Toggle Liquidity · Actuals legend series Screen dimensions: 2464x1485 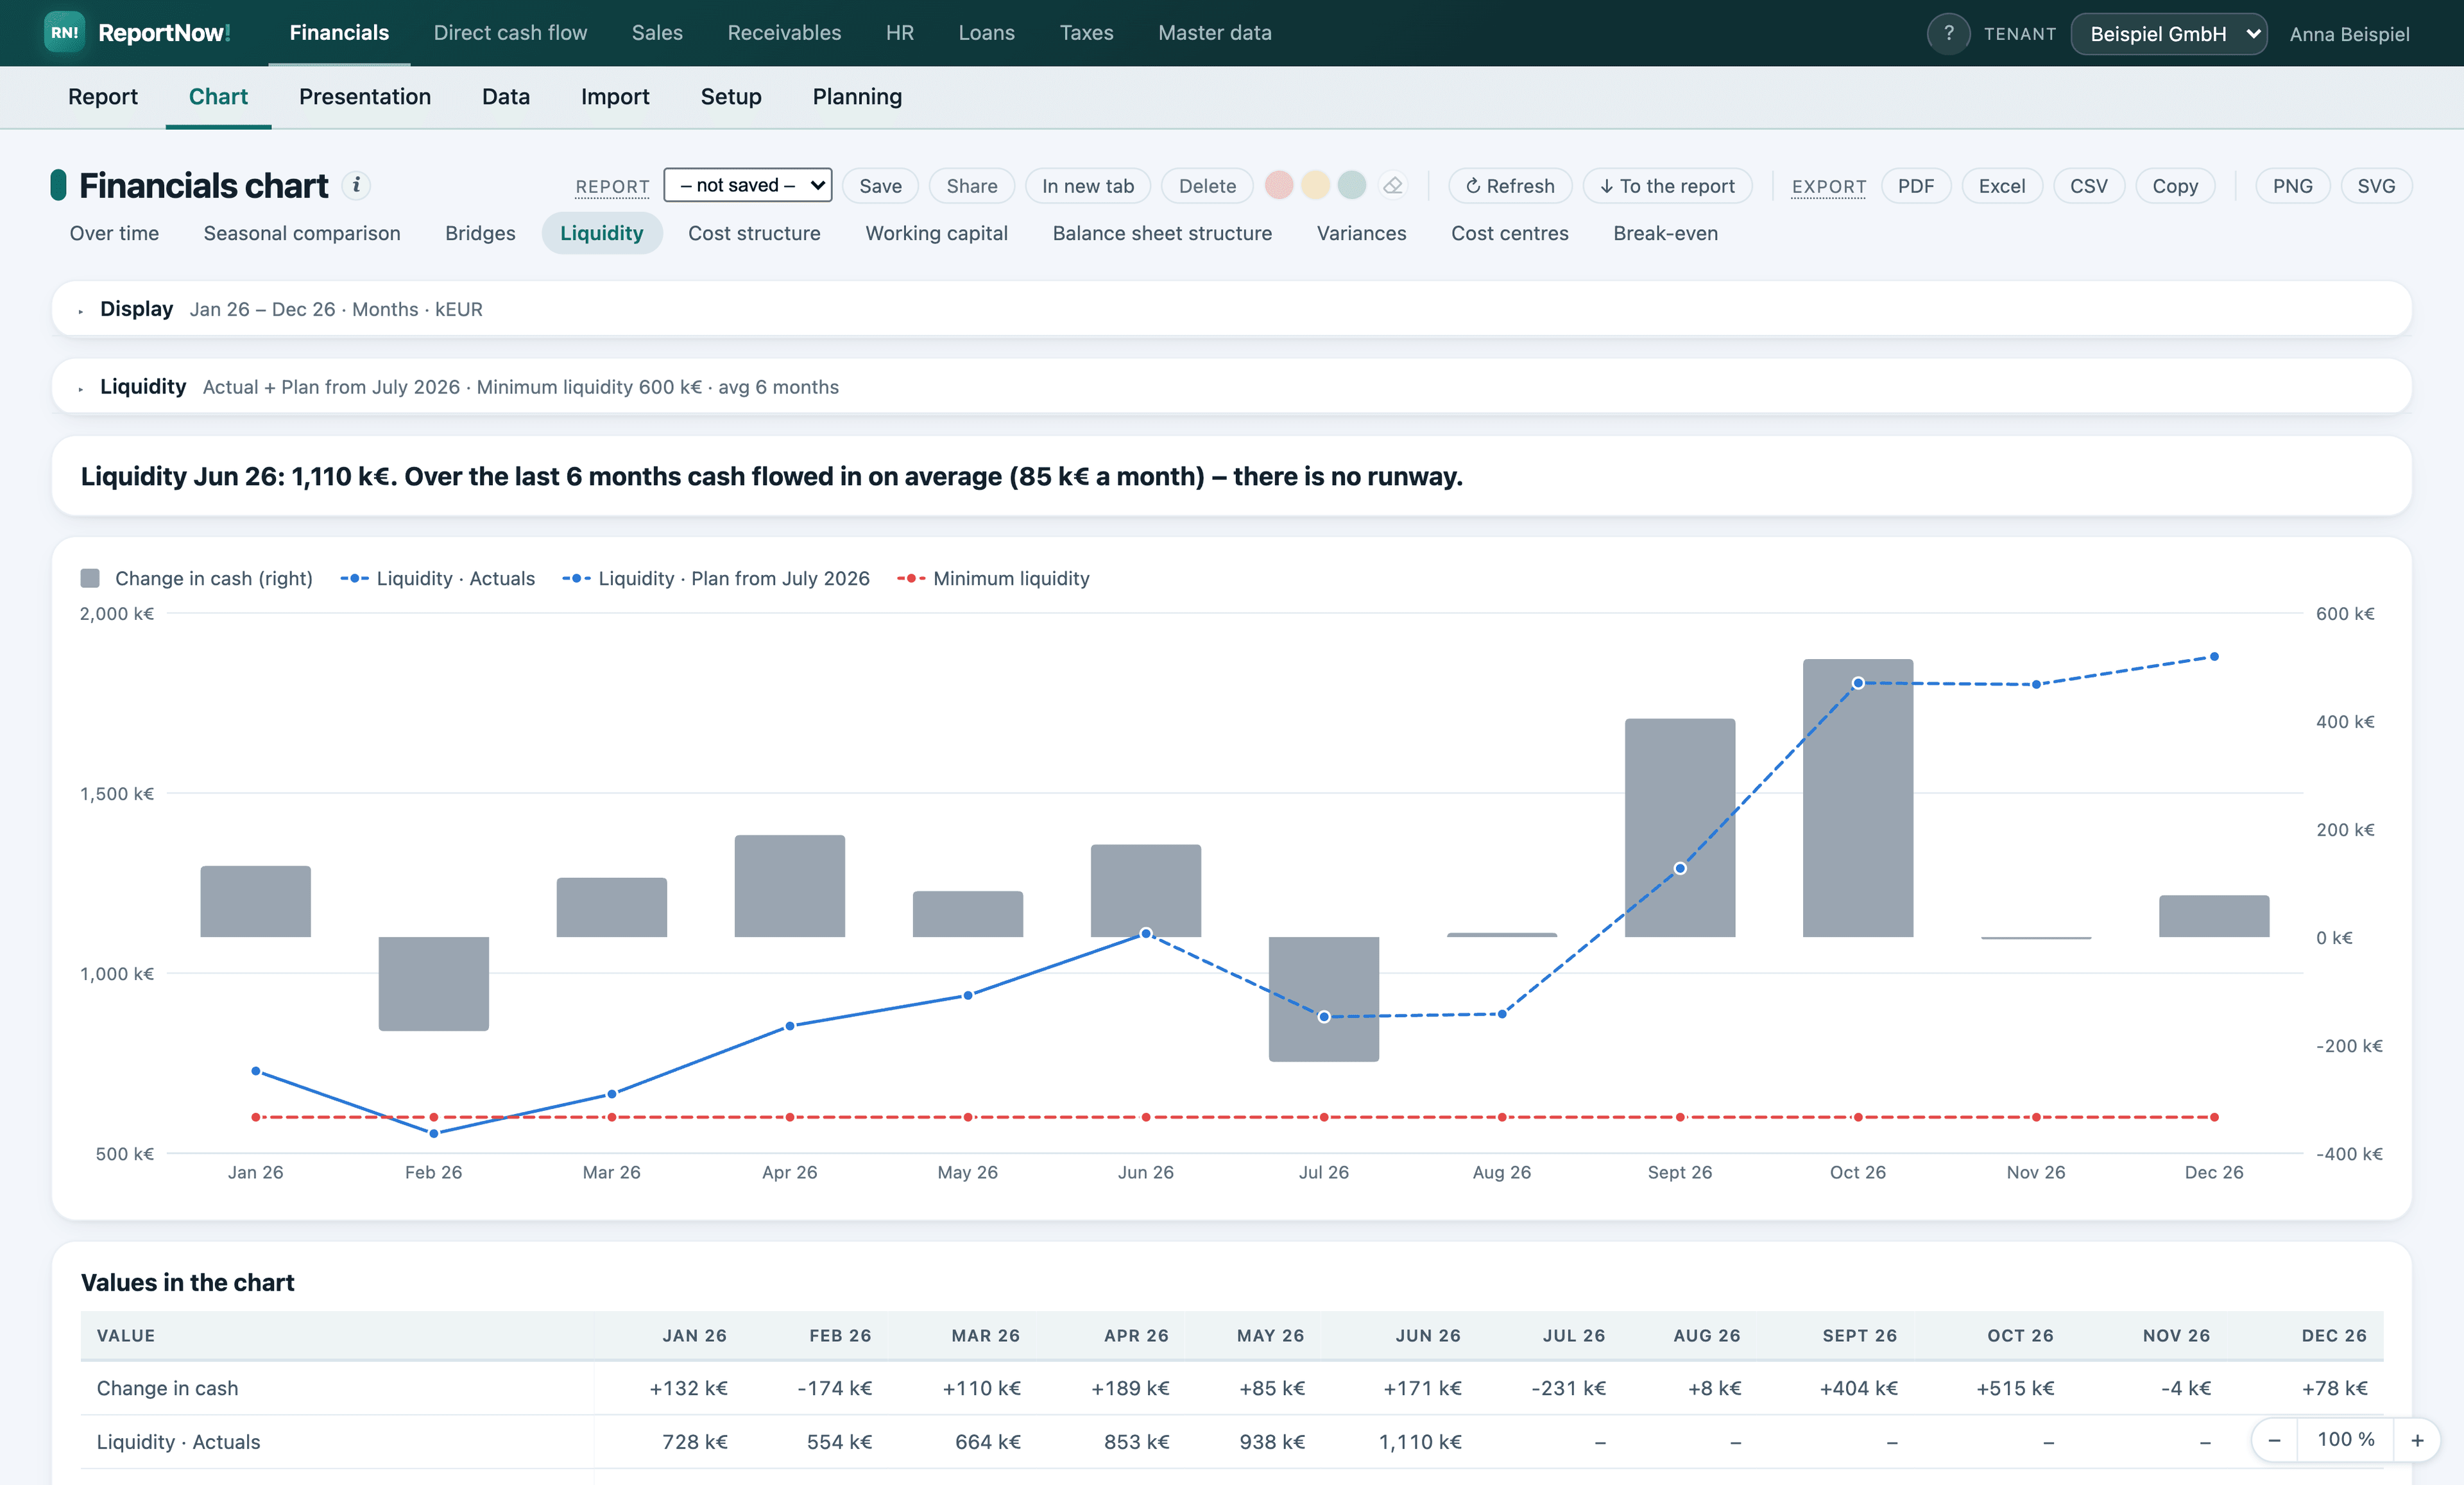437,579
